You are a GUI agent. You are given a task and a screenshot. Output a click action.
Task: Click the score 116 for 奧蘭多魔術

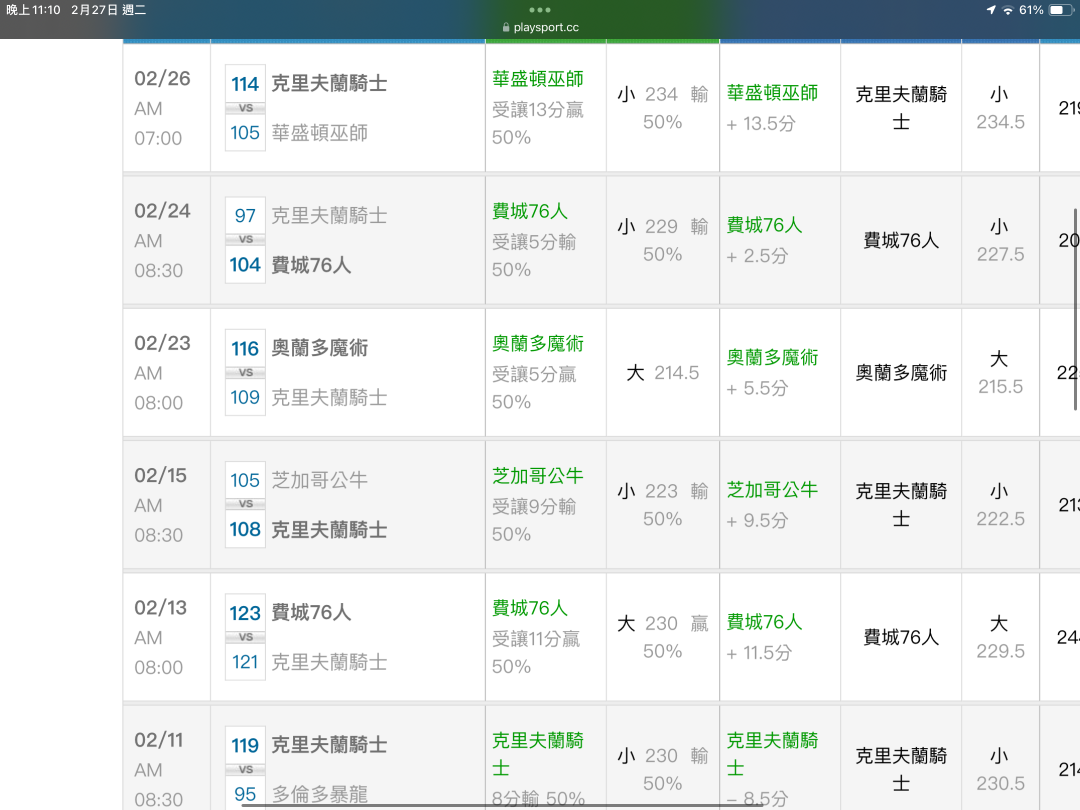pyautogui.click(x=245, y=349)
